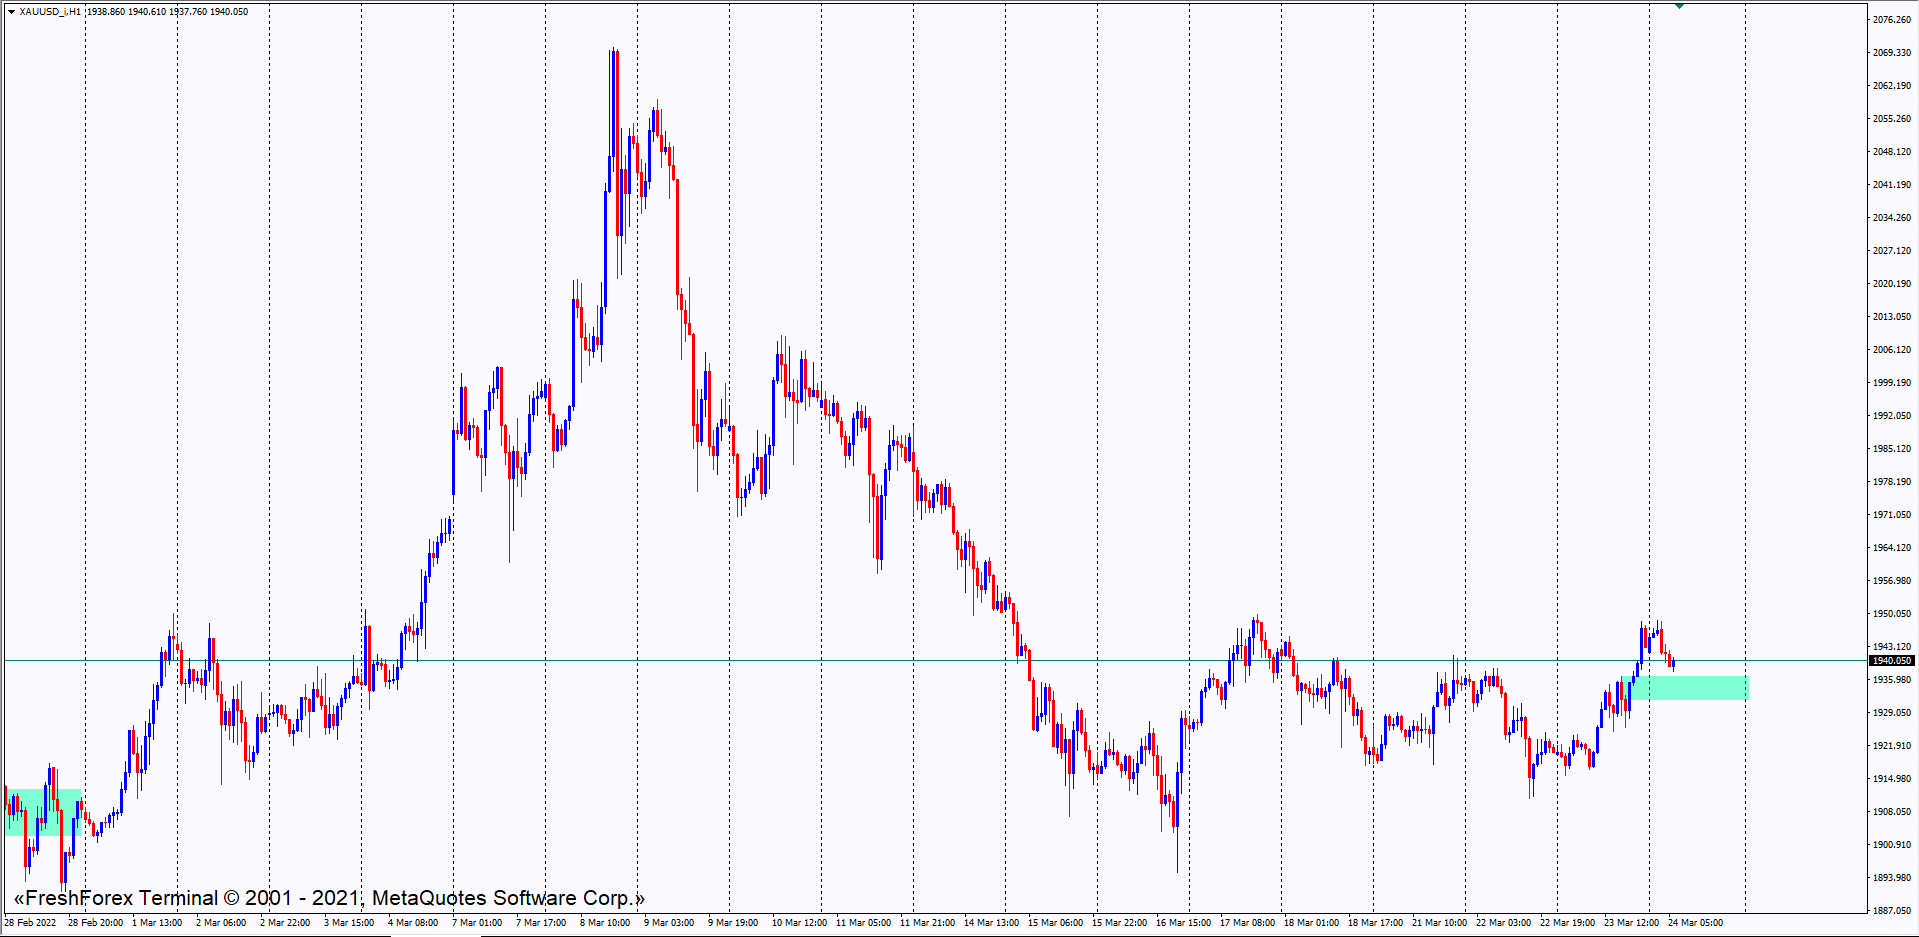1919x937 pixels.
Task: Click the XAUUSD_i,H1 chart symbol title
Action: (x=50, y=12)
